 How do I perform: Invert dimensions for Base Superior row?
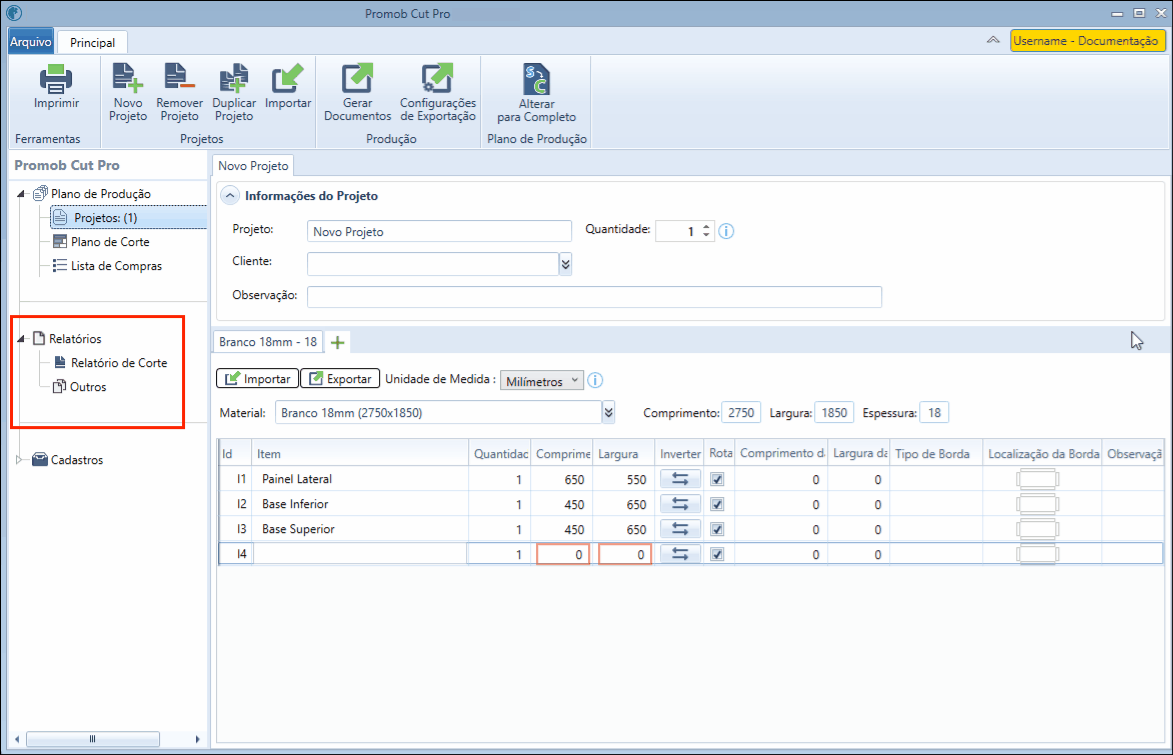pos(680,529)
